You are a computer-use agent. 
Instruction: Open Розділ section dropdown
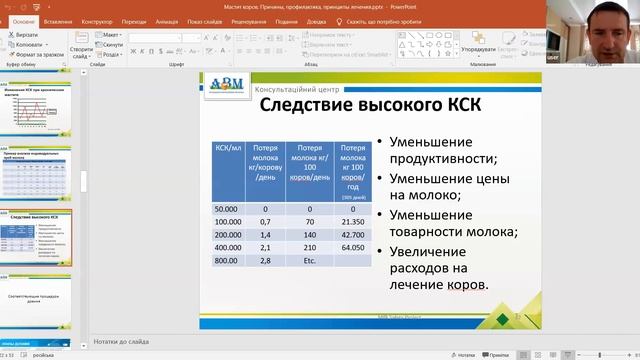point(109,54)
